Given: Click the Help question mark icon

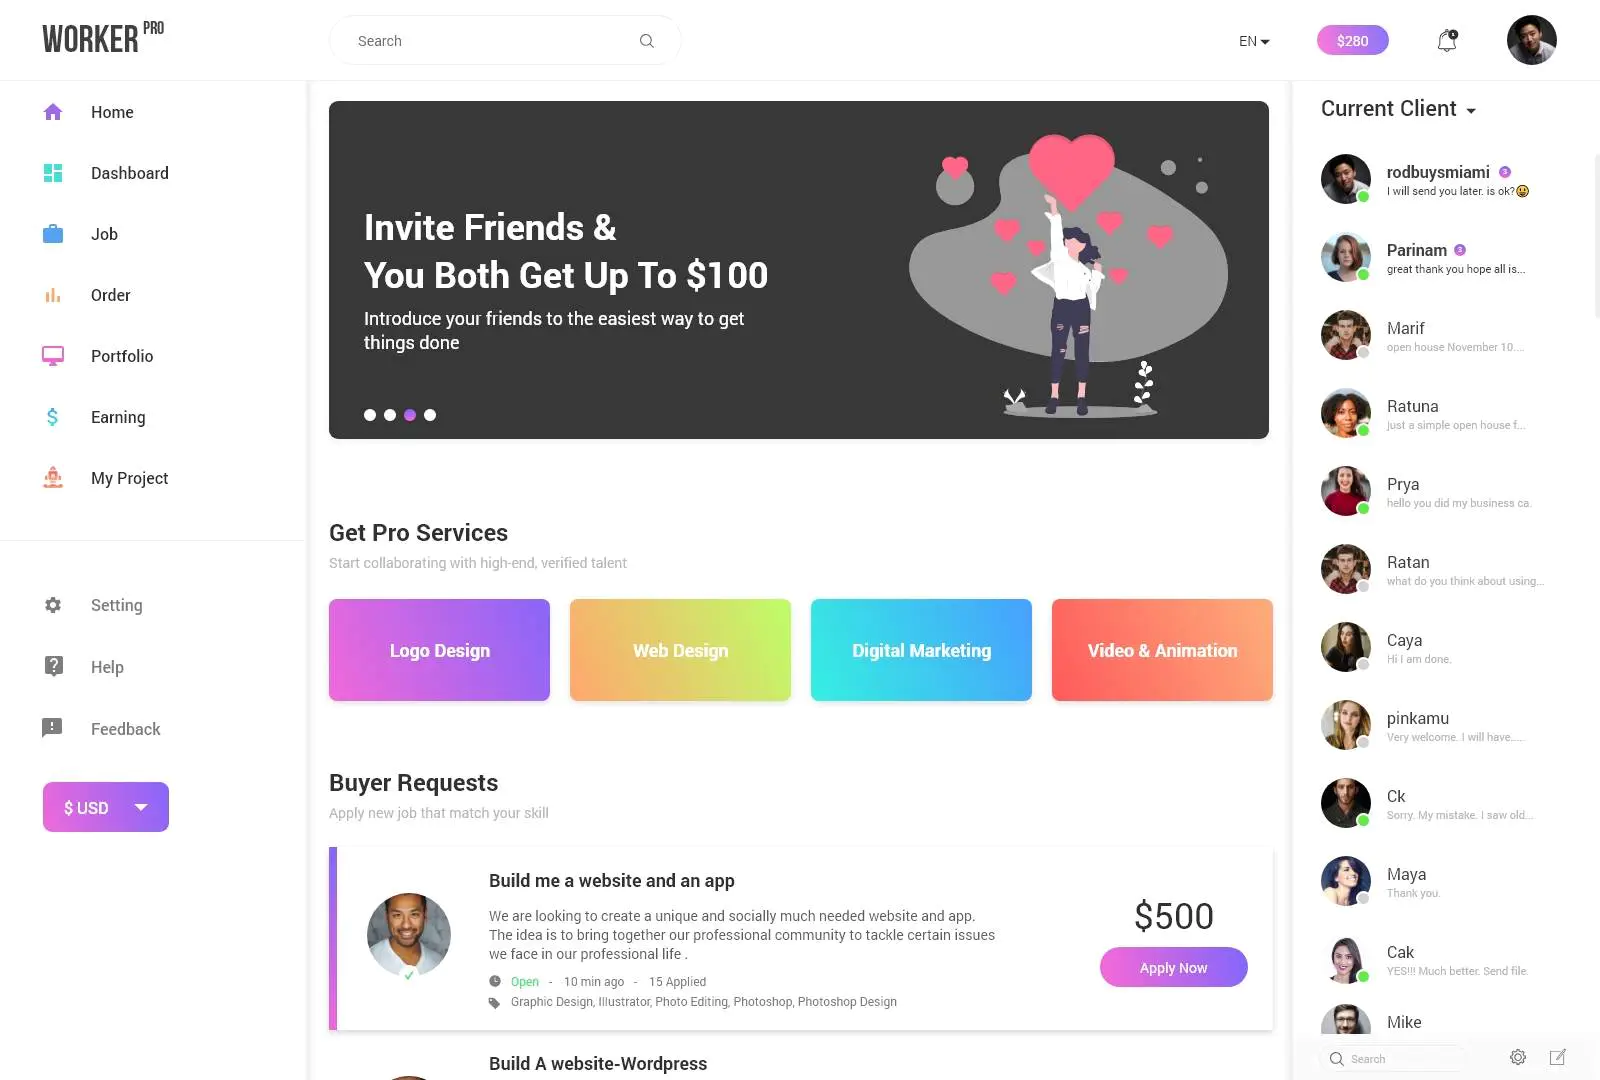Looking at the screenshot, I should point(54,666).
